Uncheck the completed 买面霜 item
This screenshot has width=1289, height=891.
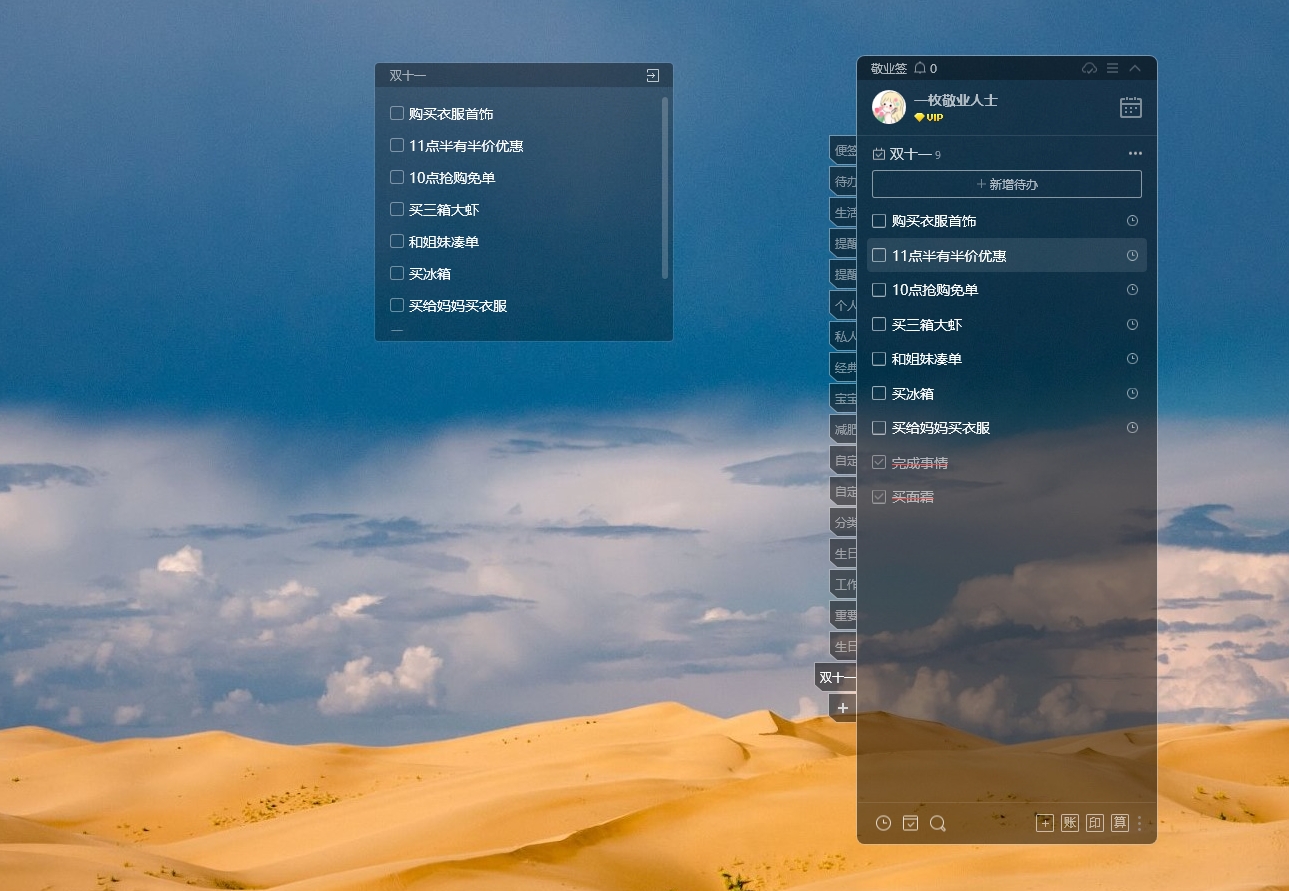(x=879, y=497)
